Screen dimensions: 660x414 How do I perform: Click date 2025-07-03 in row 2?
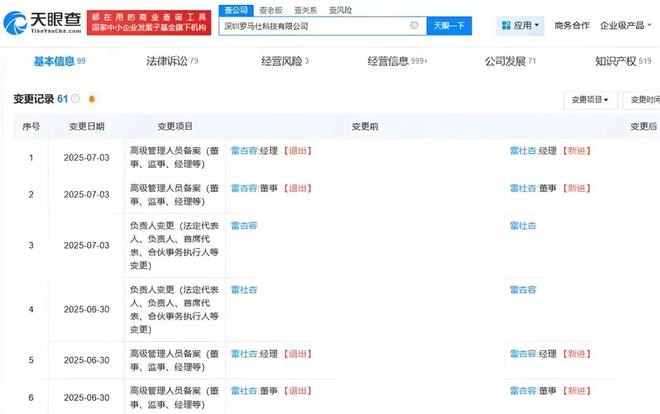[87, 195]
